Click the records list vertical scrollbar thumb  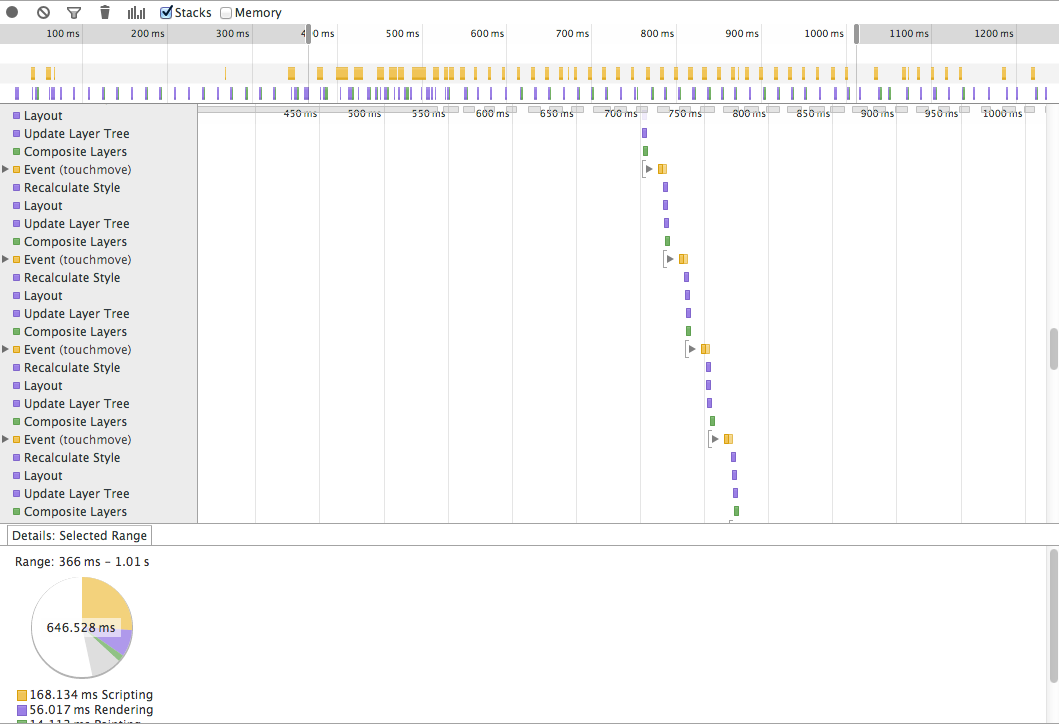[1053, 348]
